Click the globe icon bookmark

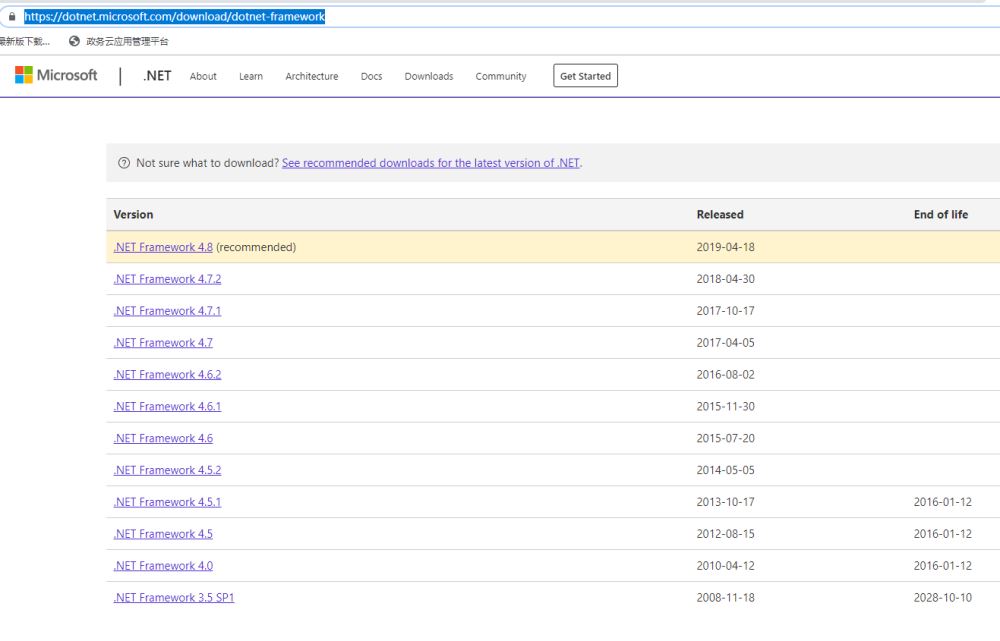(x=74, y=41)
